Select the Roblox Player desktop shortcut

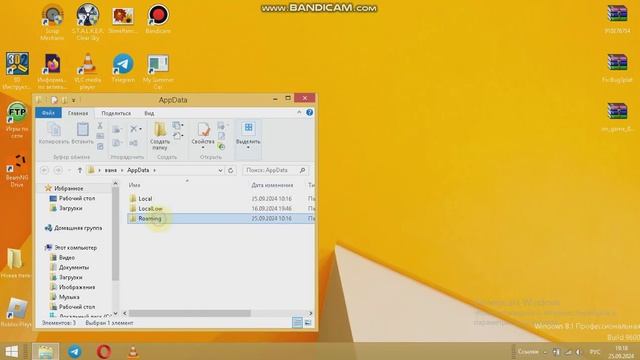coord(17,313)
